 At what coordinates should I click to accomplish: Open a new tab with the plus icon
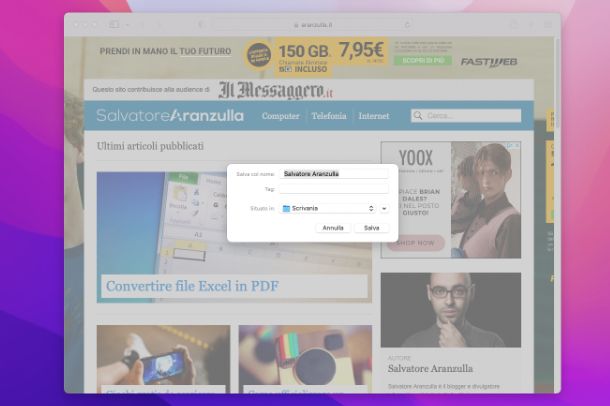(531, 25)
